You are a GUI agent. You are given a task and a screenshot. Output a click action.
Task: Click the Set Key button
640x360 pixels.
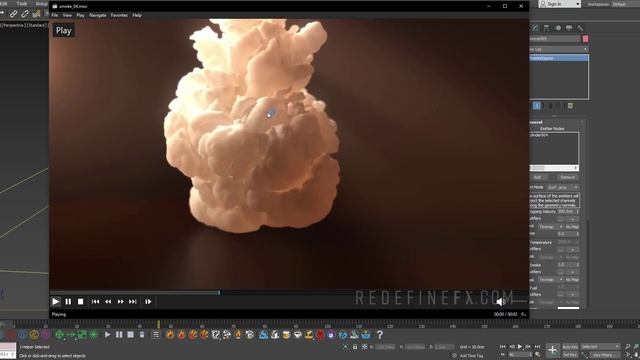(x=570, y=355)
